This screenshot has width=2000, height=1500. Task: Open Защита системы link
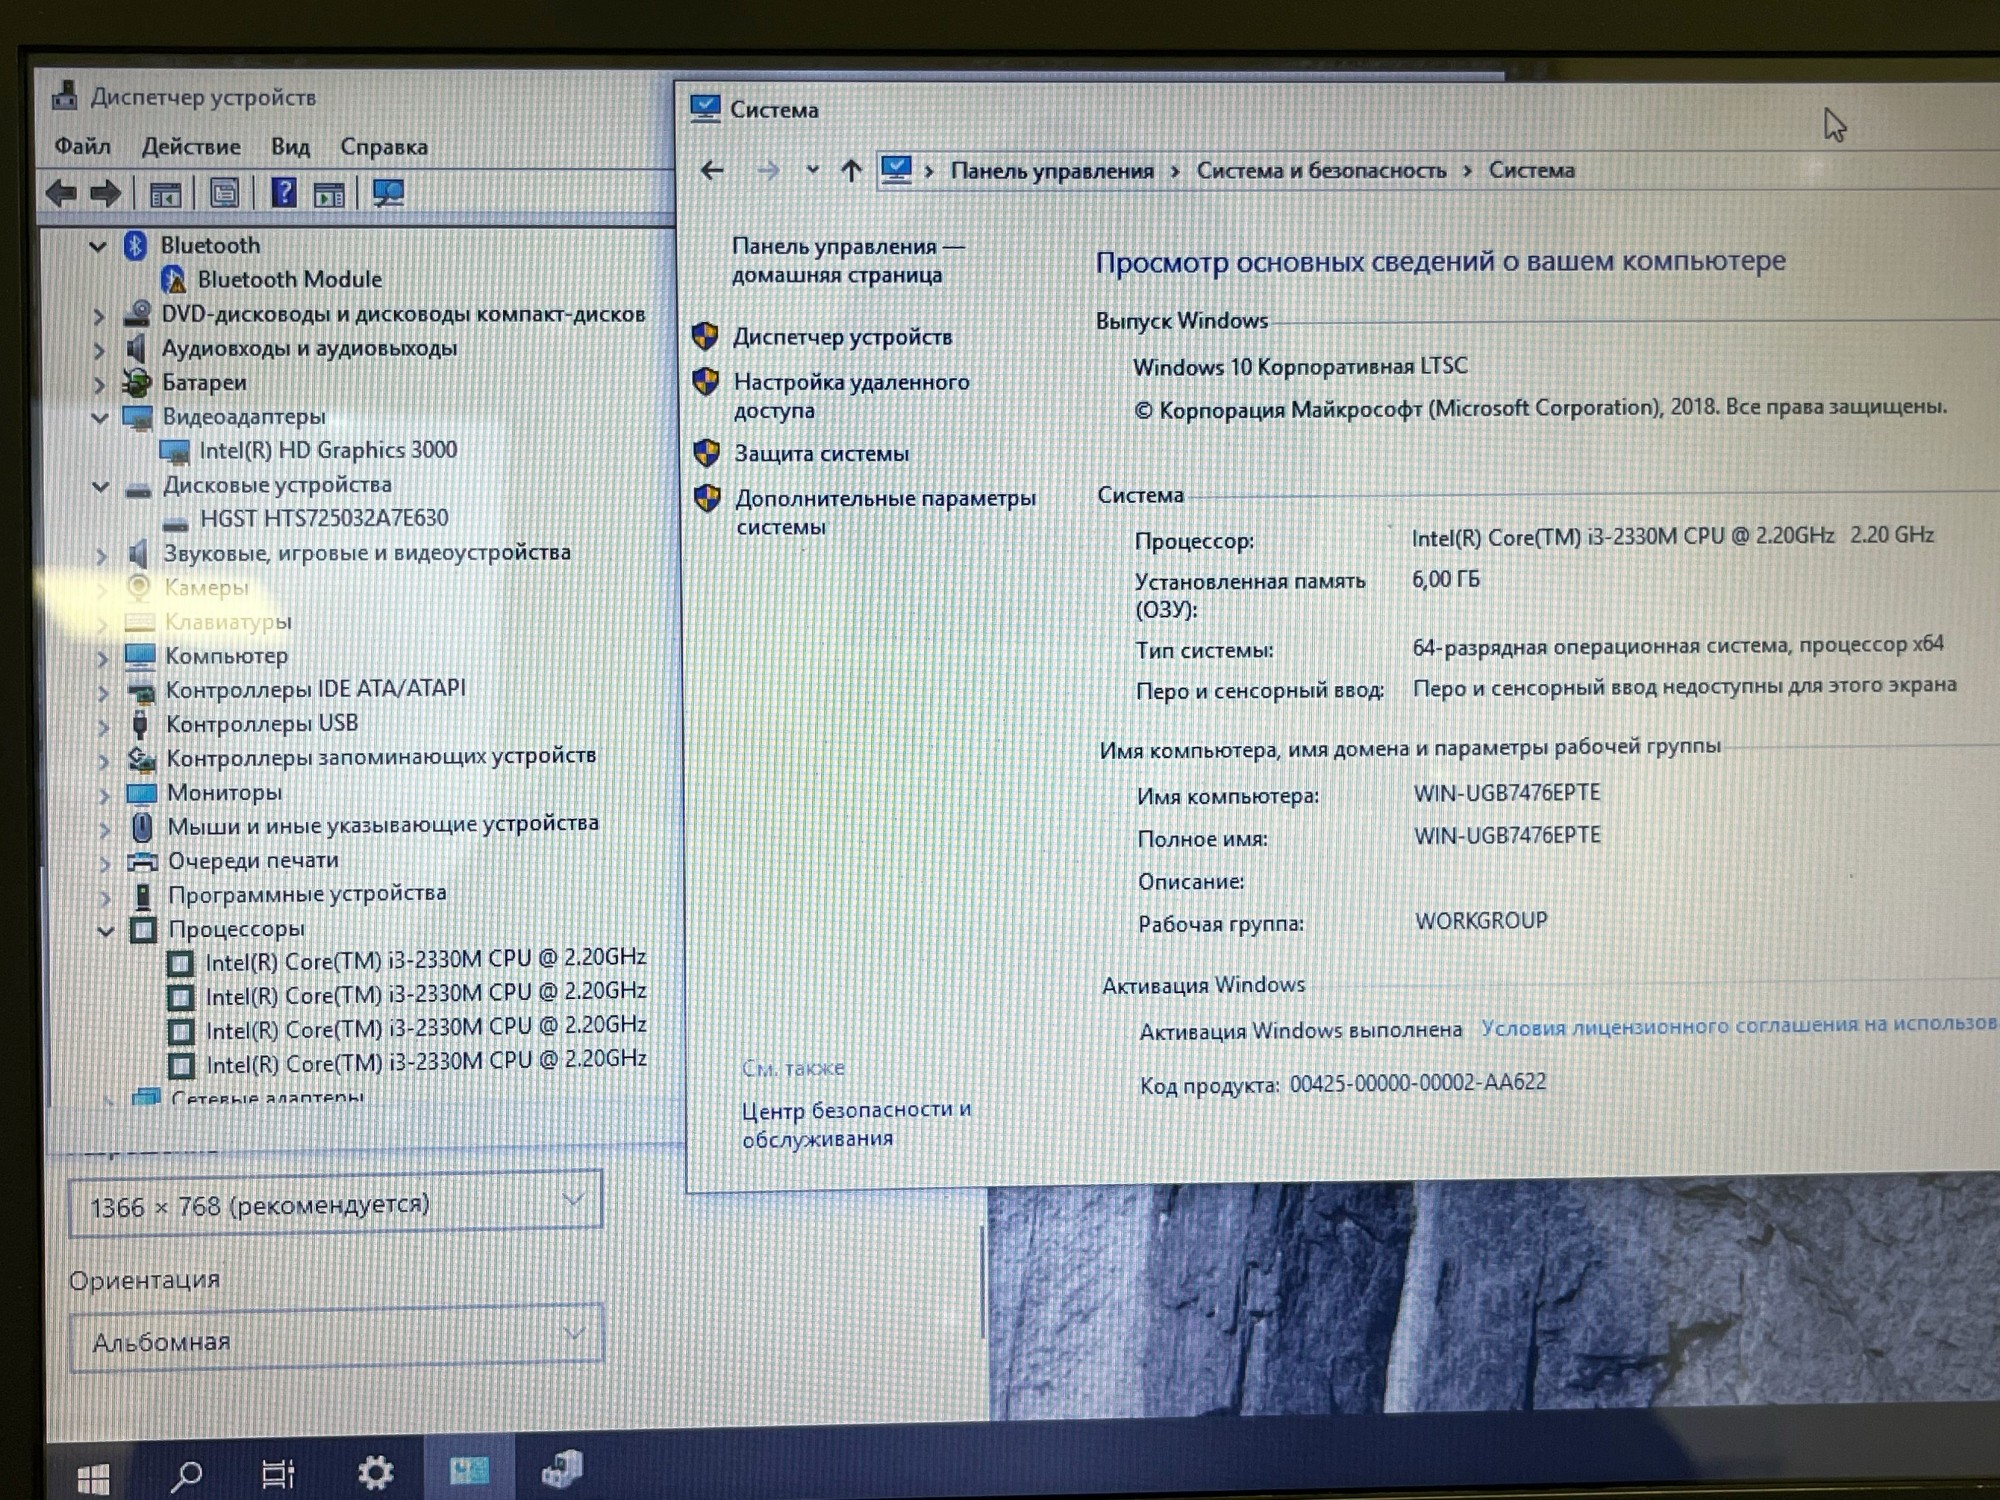pos(822,453)
